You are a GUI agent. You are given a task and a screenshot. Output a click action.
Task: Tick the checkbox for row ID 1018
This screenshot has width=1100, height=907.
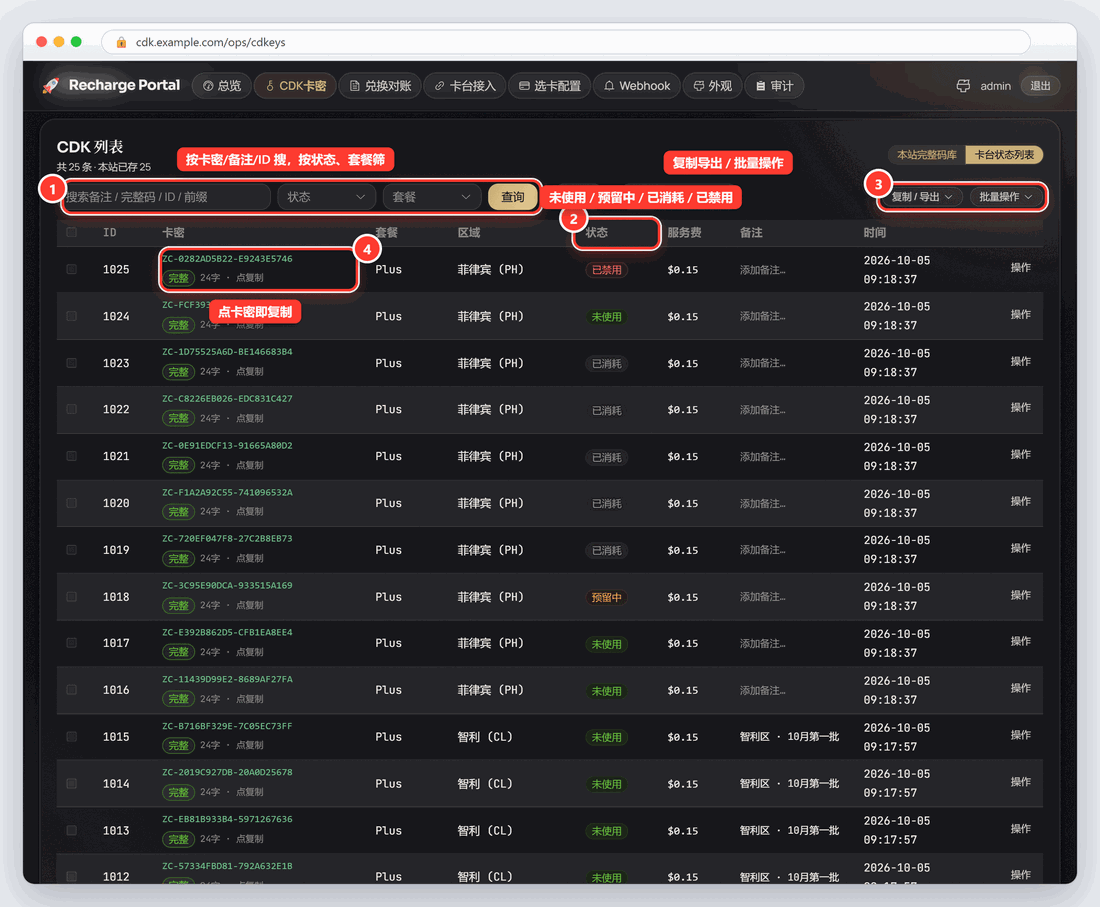[x=72, y=597]
